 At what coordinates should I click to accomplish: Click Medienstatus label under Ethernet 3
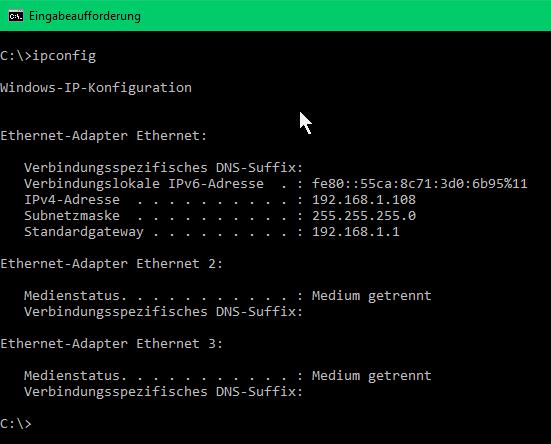[75, 376]
